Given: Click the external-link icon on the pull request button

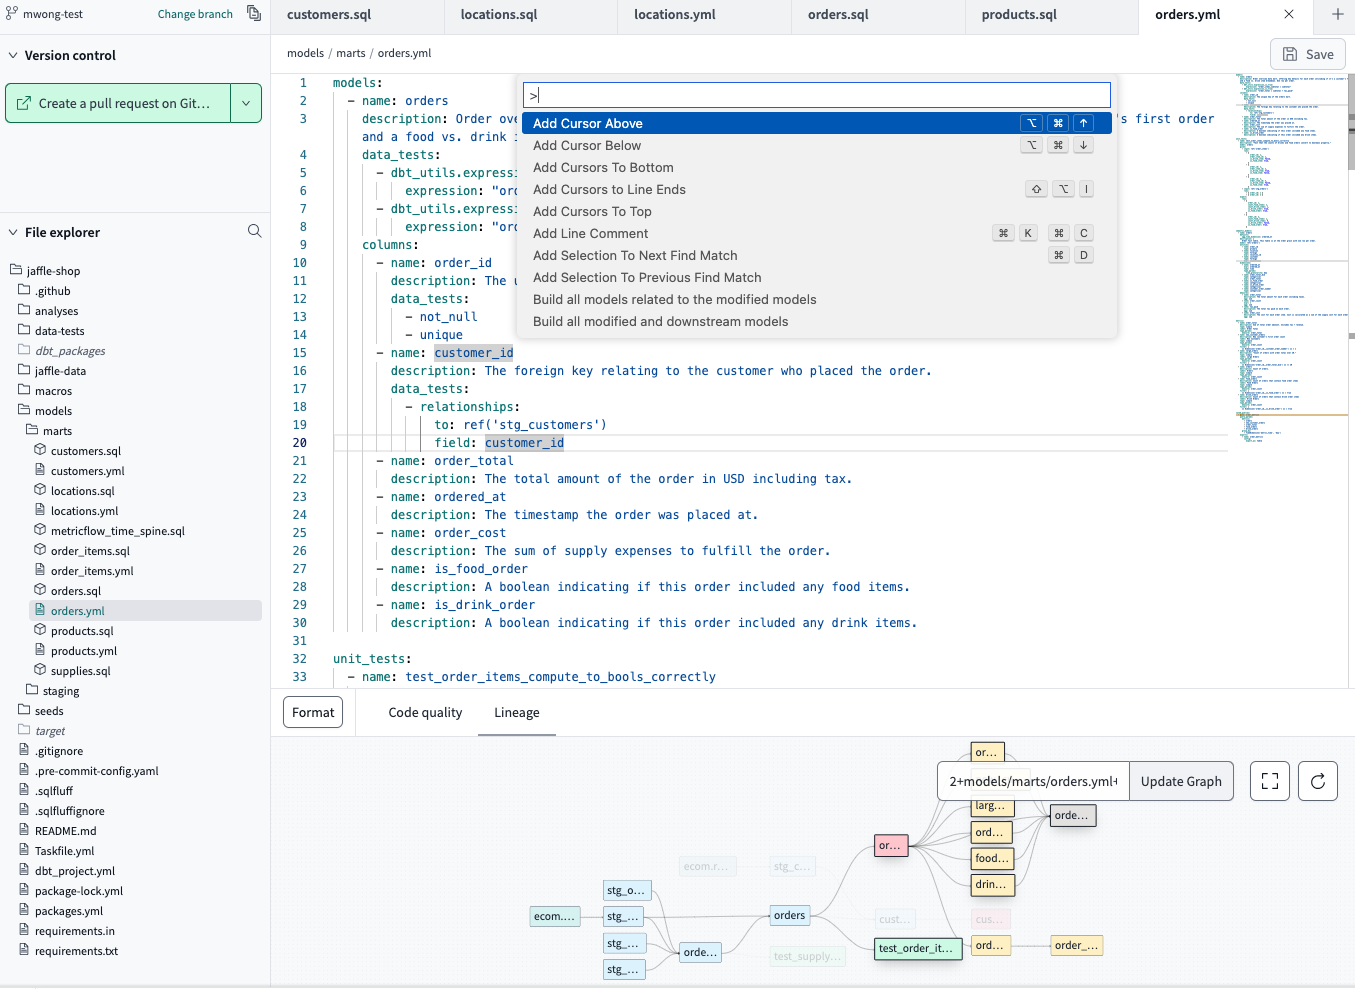Looking at the screenshot, I should [24, 103].
